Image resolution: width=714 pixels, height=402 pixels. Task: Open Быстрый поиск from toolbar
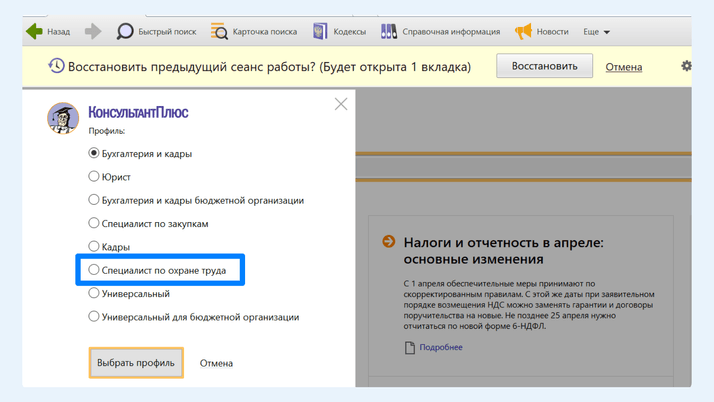[x=167, y=32]
